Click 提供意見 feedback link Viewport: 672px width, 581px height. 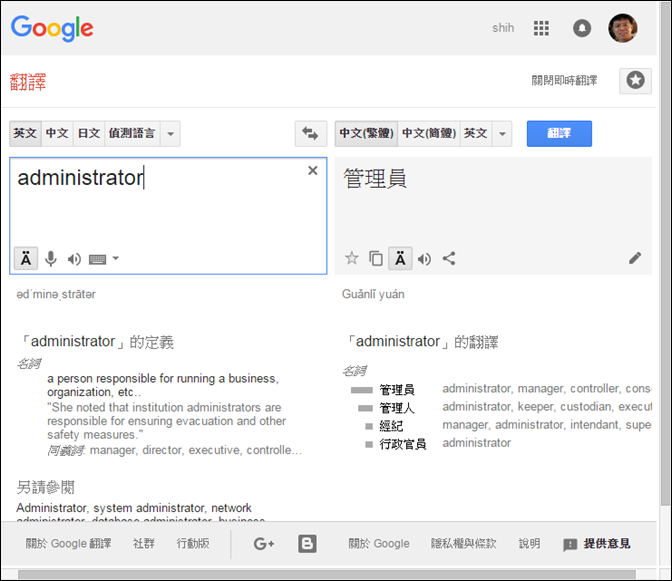[607, 544]
